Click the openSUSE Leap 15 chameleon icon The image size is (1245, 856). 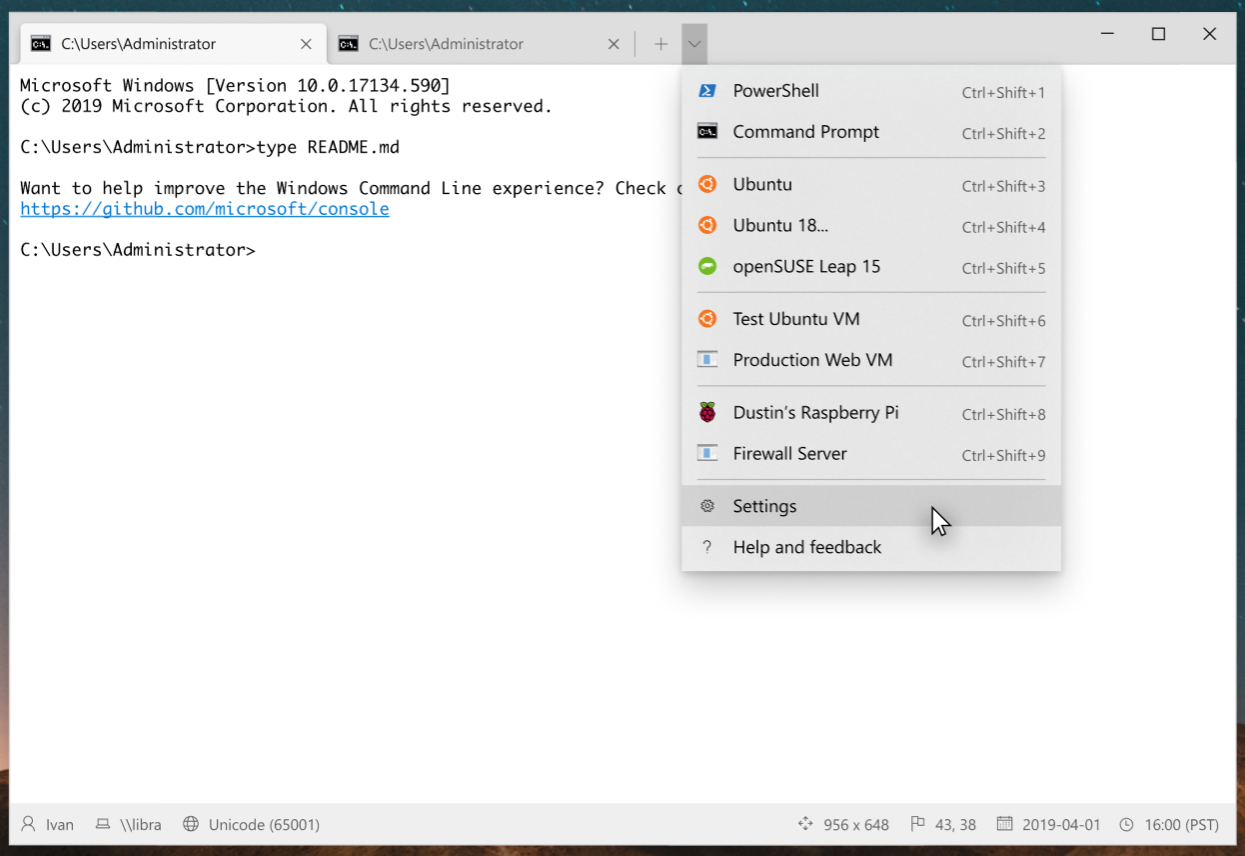pyautogui.click(x=707, y=266)
